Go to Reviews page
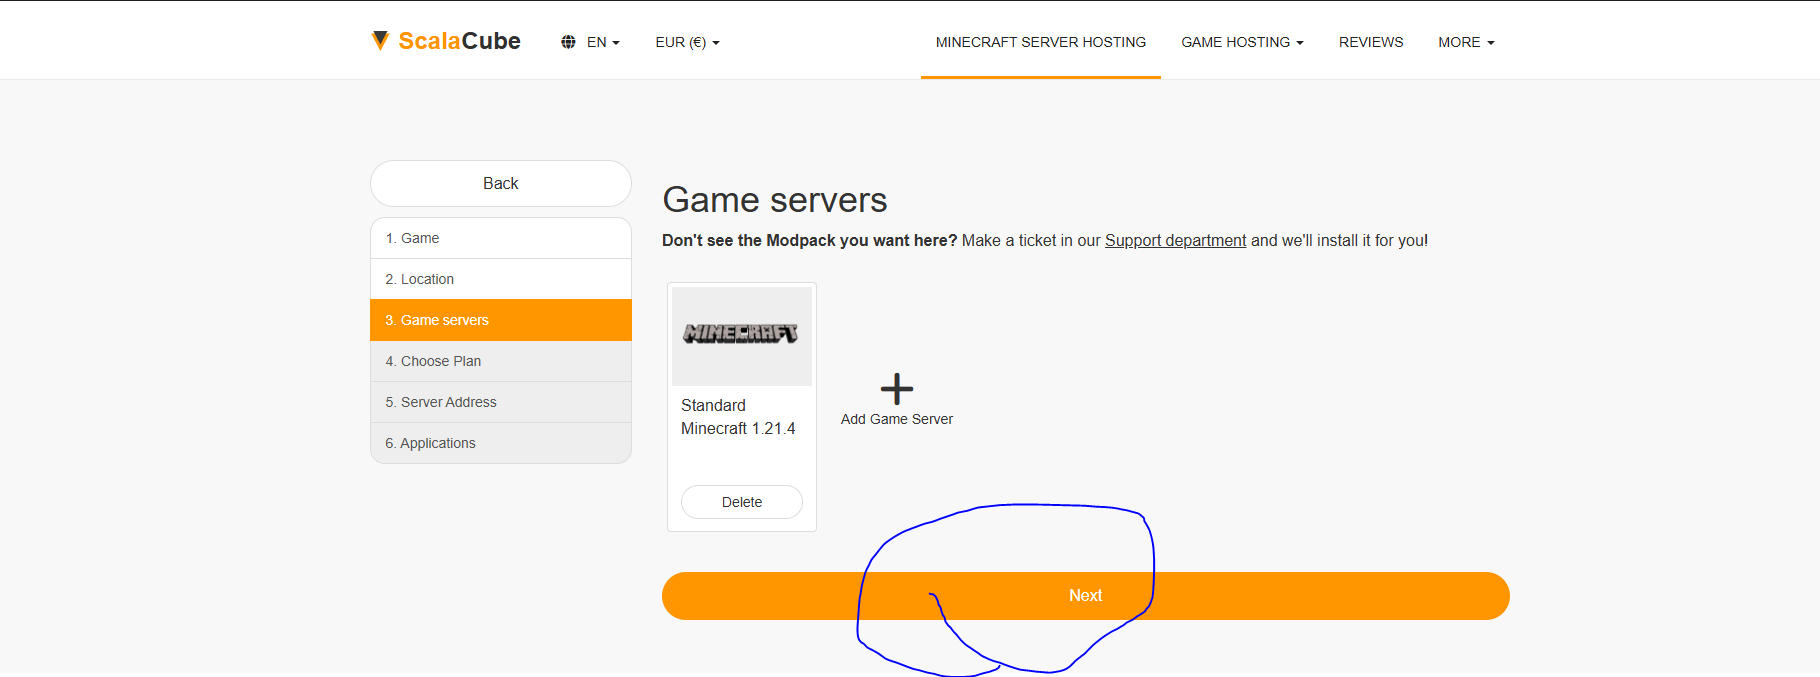The width and height of the screenshot is (1820, 677). click(1371, 42)
